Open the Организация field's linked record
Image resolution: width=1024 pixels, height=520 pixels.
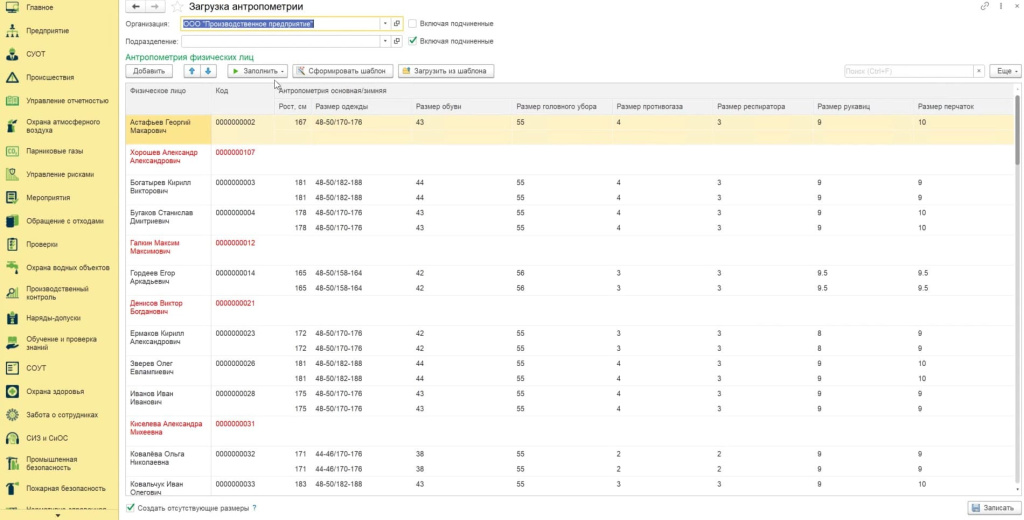(396, 24)
